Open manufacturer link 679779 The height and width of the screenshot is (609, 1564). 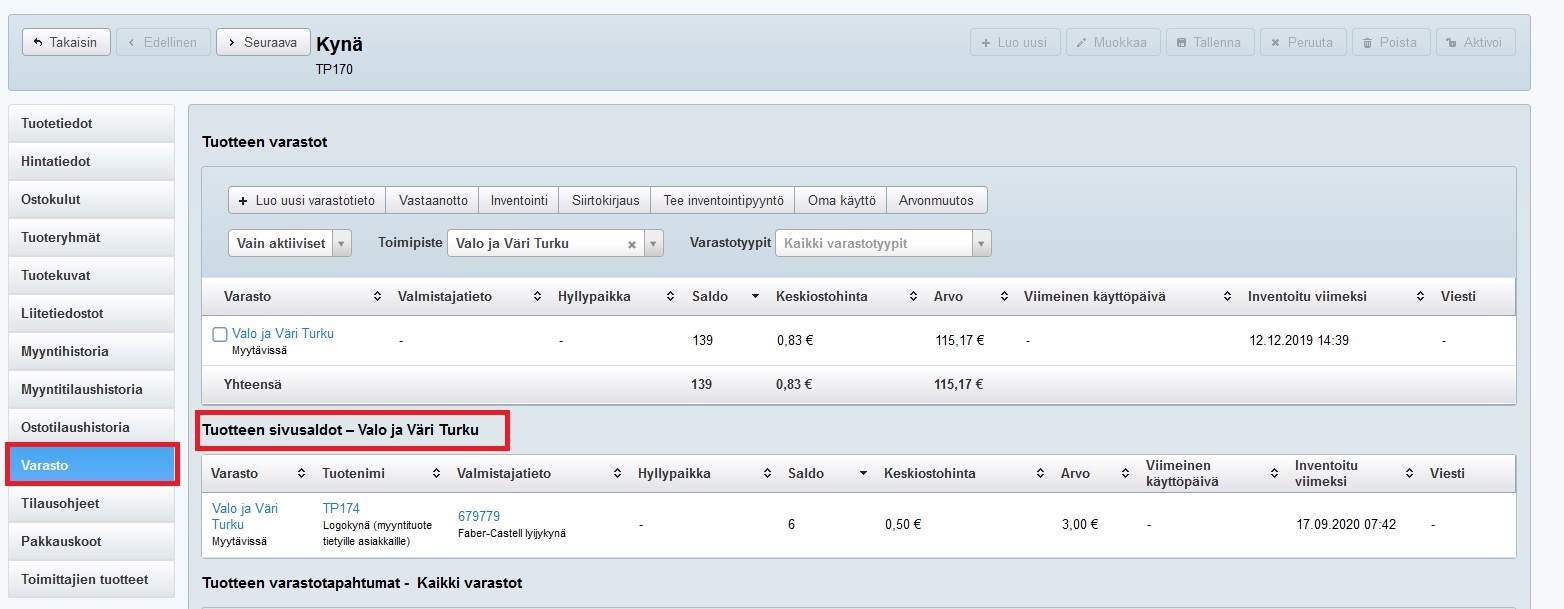[x=478, y=516]
